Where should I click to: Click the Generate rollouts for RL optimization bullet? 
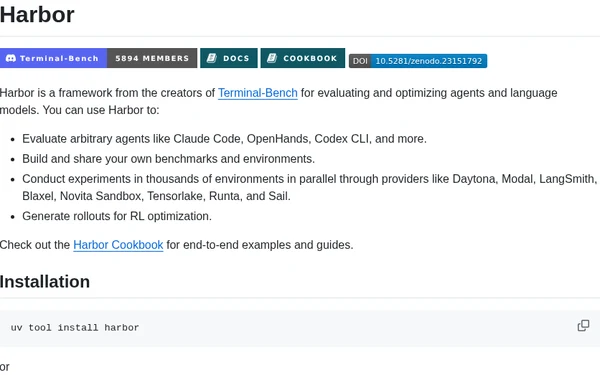click(x=117, y=216)
